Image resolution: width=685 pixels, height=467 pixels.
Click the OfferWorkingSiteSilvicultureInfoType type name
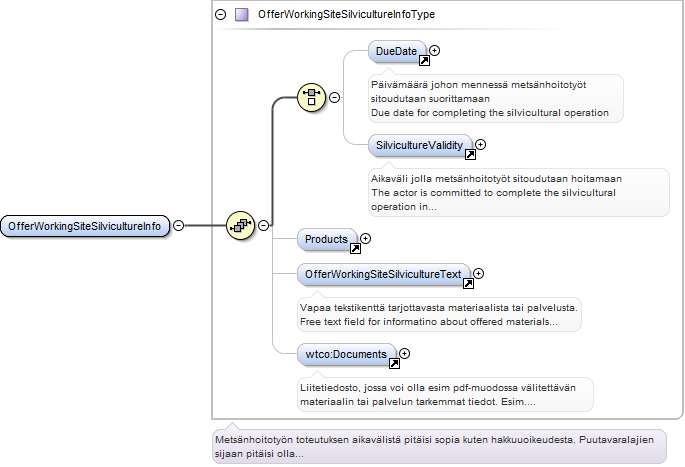click(x=346, y=14)
